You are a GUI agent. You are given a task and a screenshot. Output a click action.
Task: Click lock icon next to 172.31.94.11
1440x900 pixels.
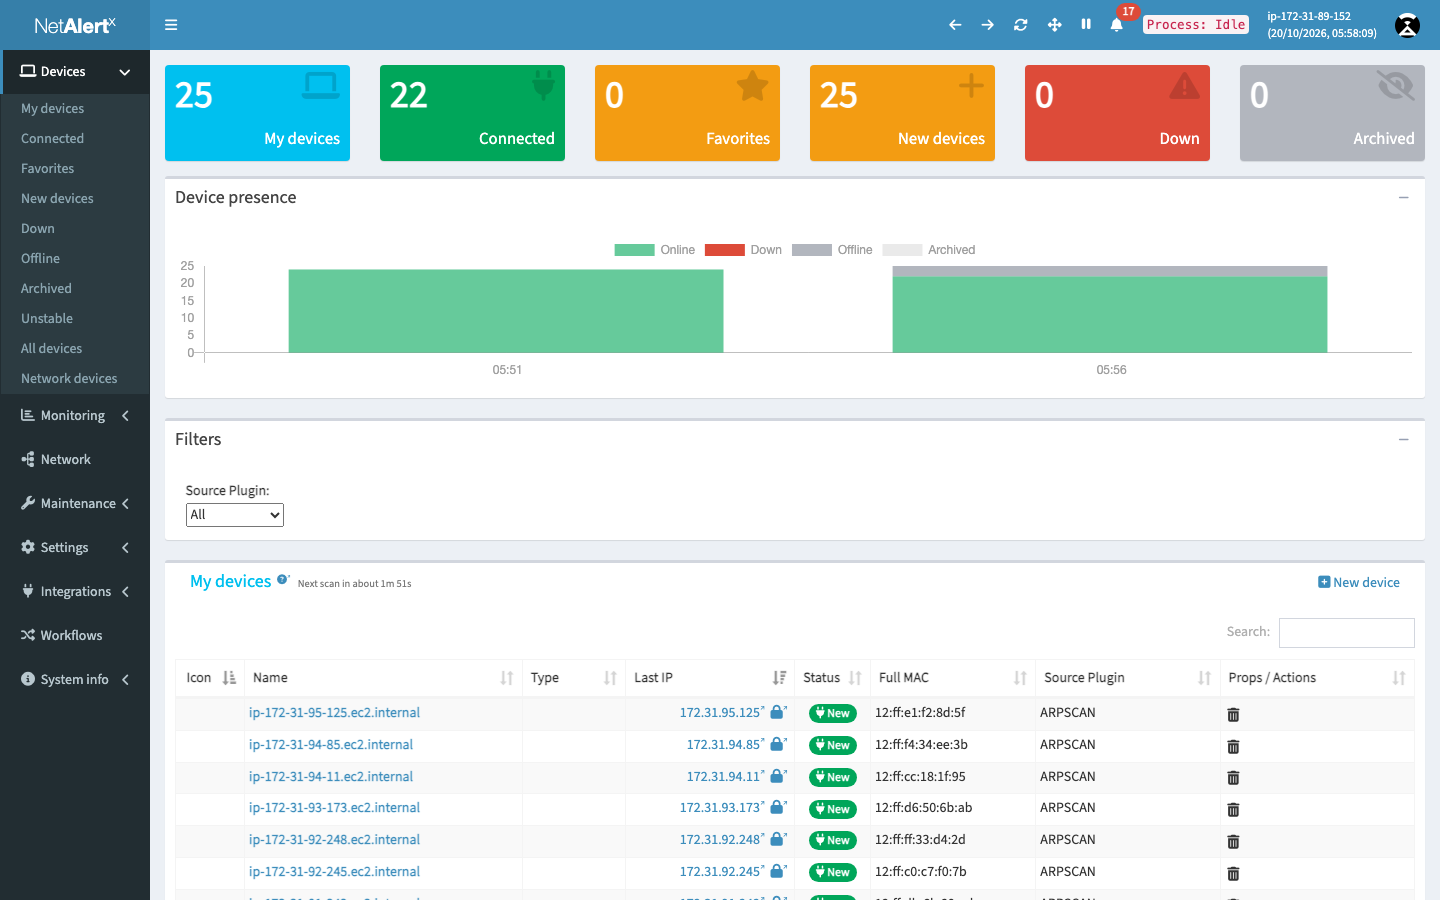778,776
